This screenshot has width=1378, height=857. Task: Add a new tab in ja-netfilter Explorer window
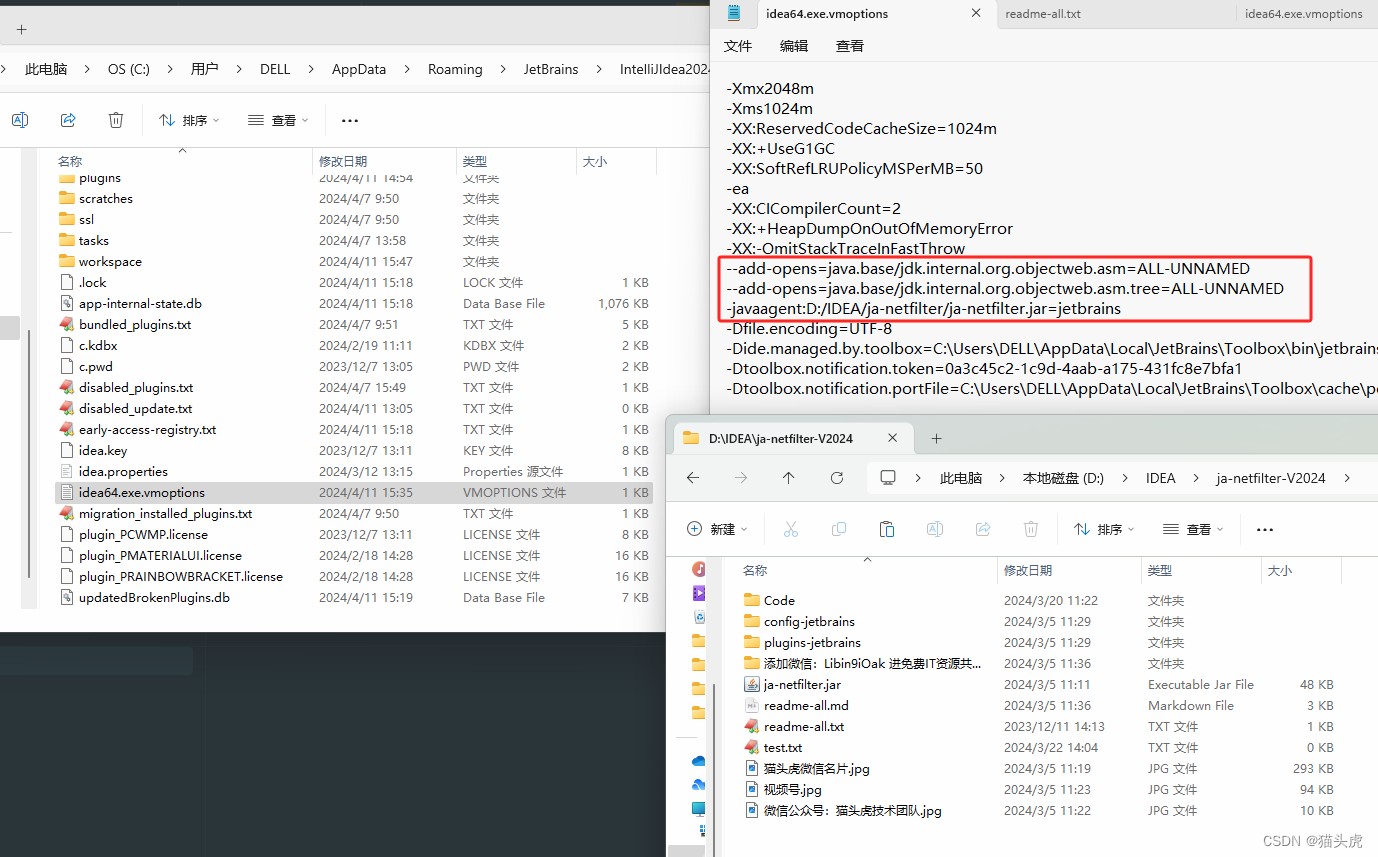click(937, 438)
